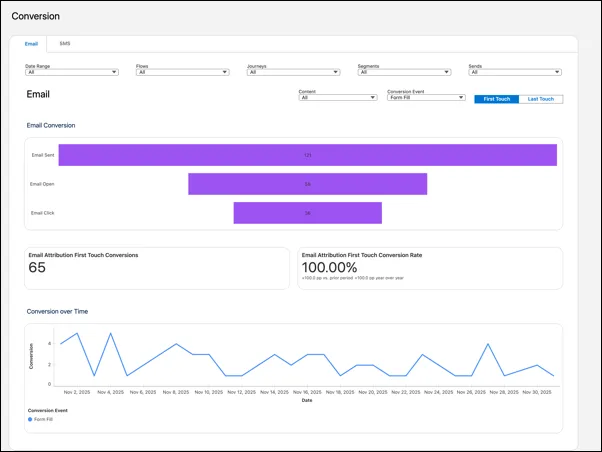The image size is (602, 452).
Task: Switch to the SMS tab
Action: (65, 44)
